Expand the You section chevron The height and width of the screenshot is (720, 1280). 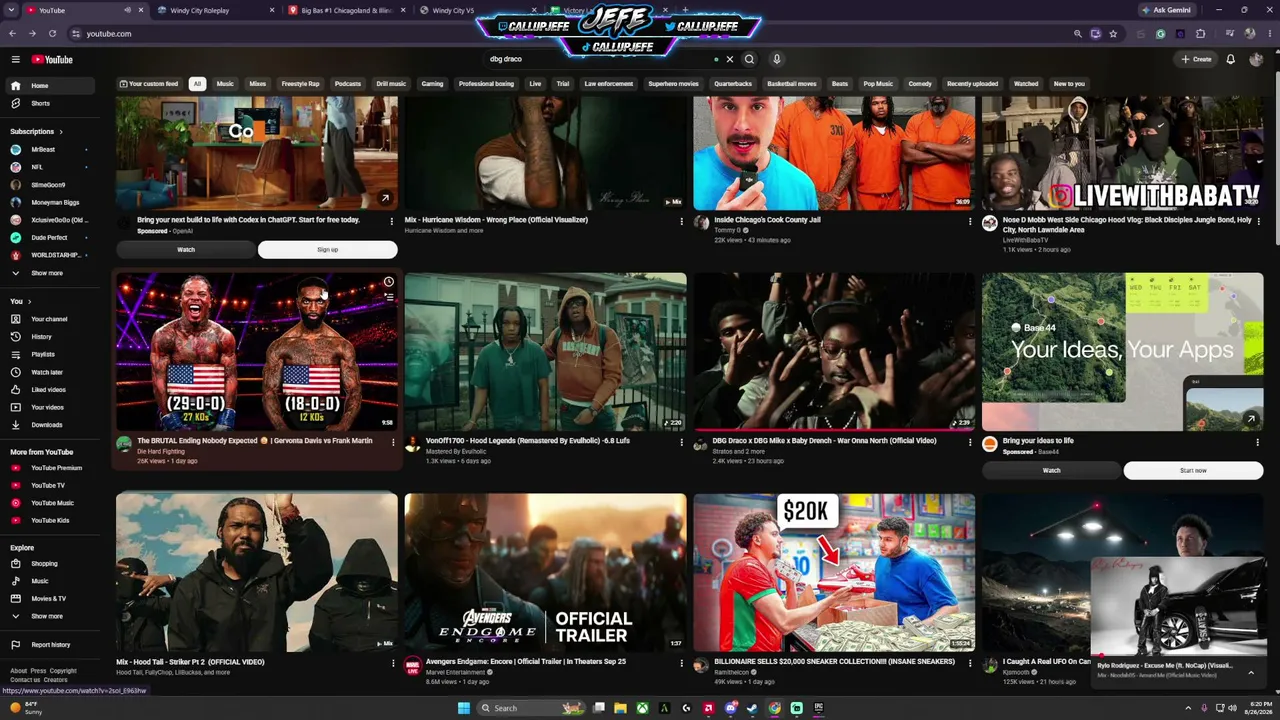point(29,301)
